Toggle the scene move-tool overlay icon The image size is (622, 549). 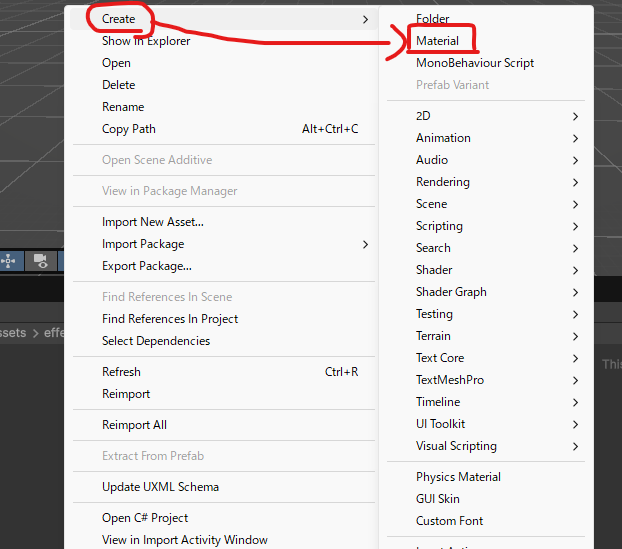pos(9,260)
